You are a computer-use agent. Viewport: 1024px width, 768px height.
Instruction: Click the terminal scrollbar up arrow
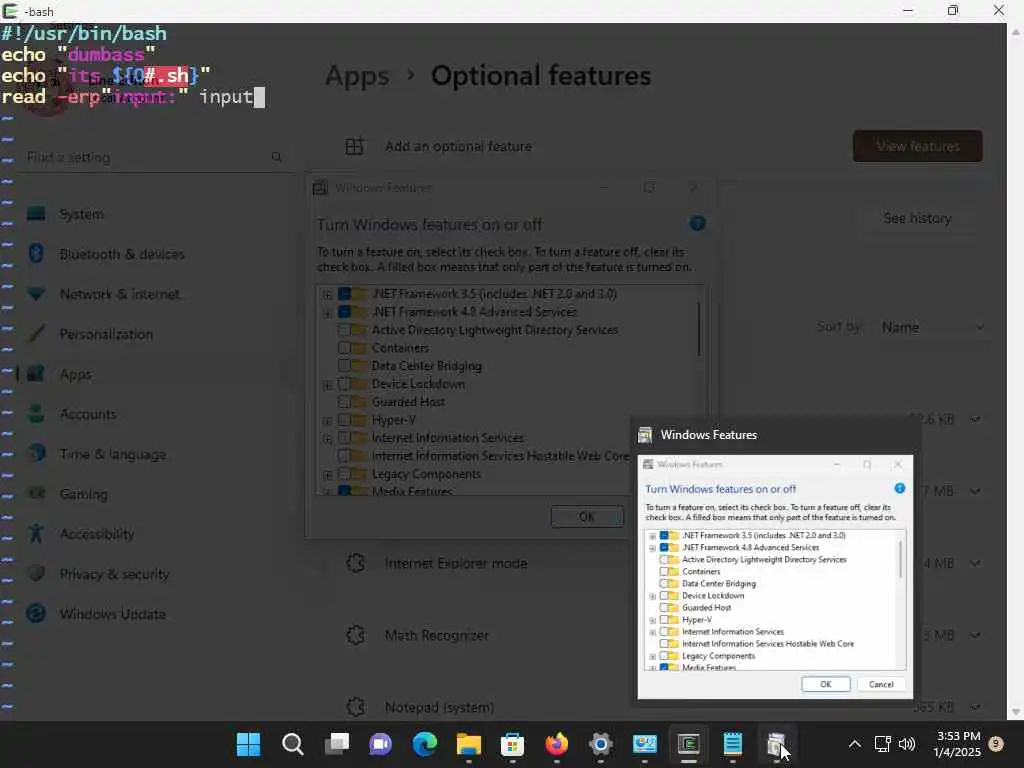(1016, 31)
